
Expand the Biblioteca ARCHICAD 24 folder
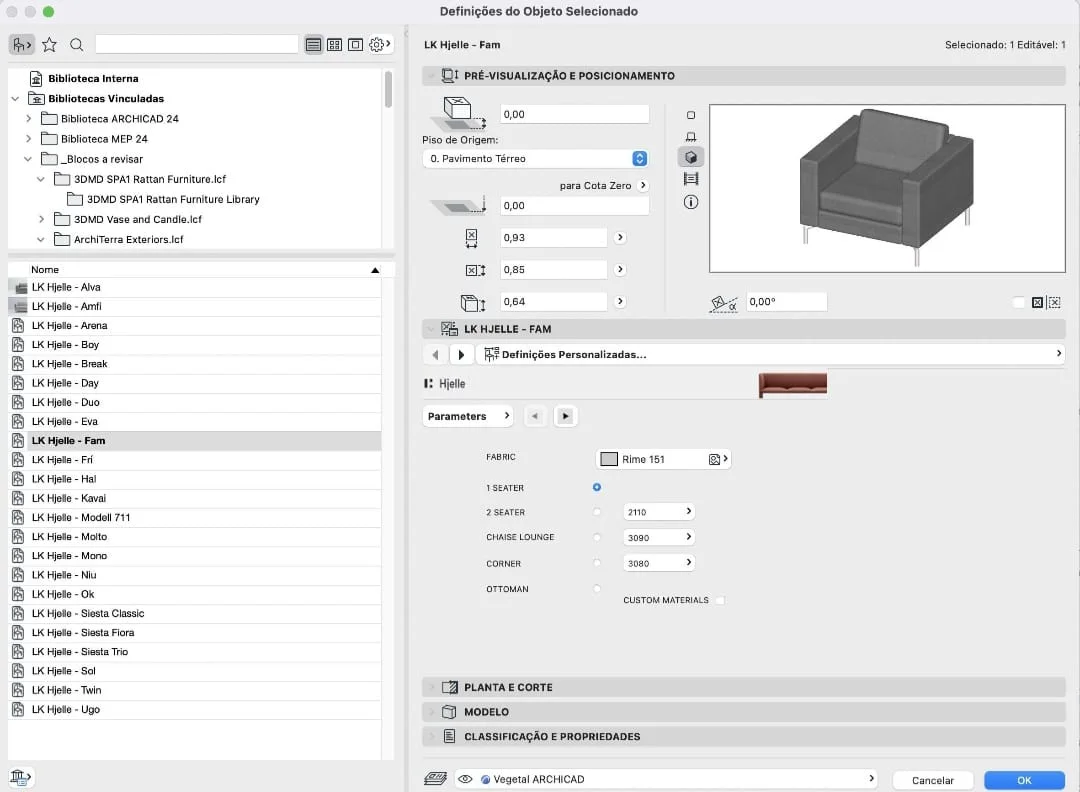[x=29, y=119]
